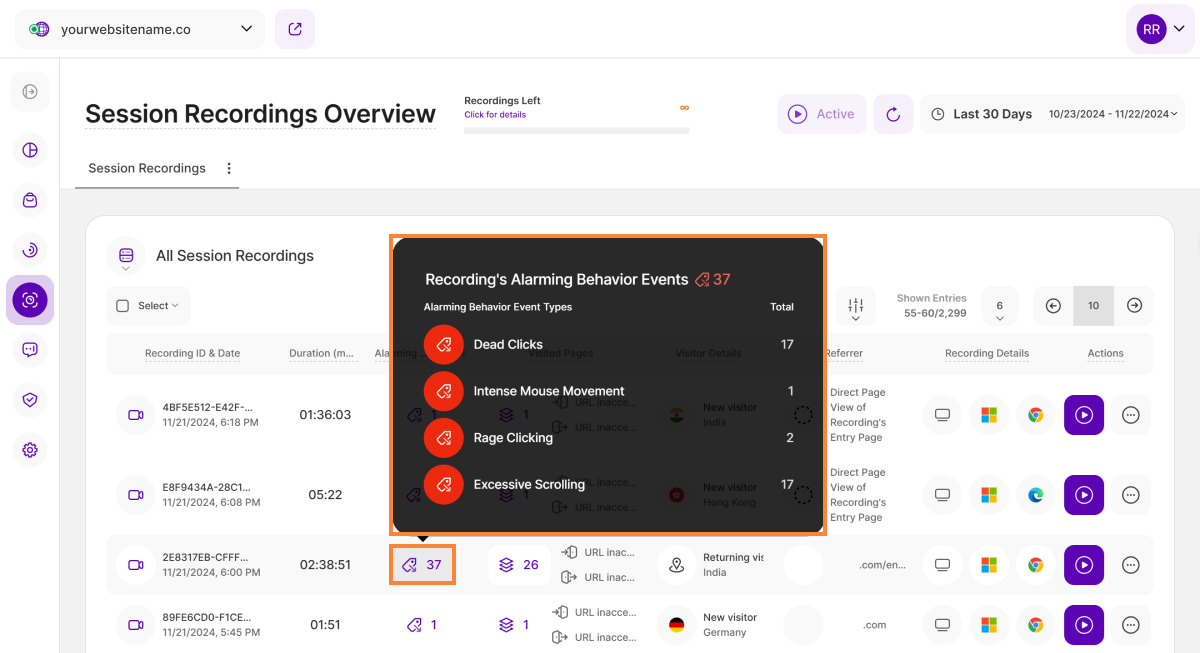Toggle the Select all checkbox
This screenshot has height=653, width=1200.
coord(123,306)
